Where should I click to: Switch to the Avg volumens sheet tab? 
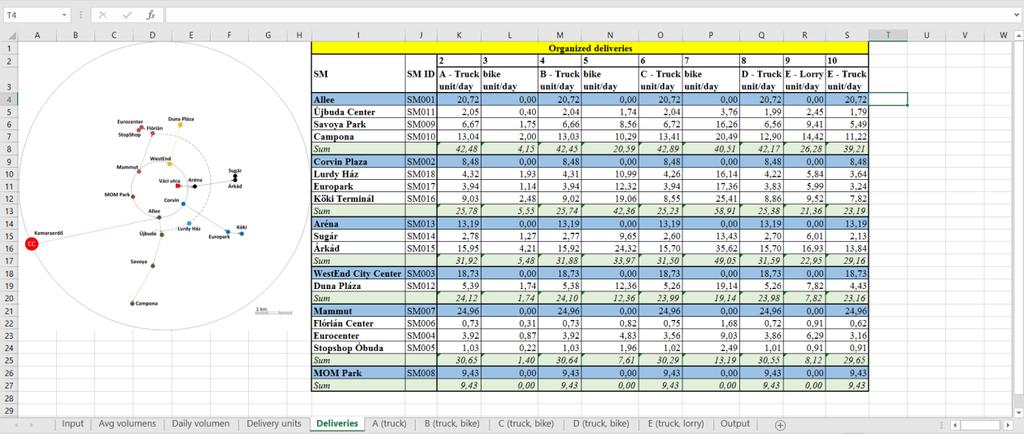[127, 424]
